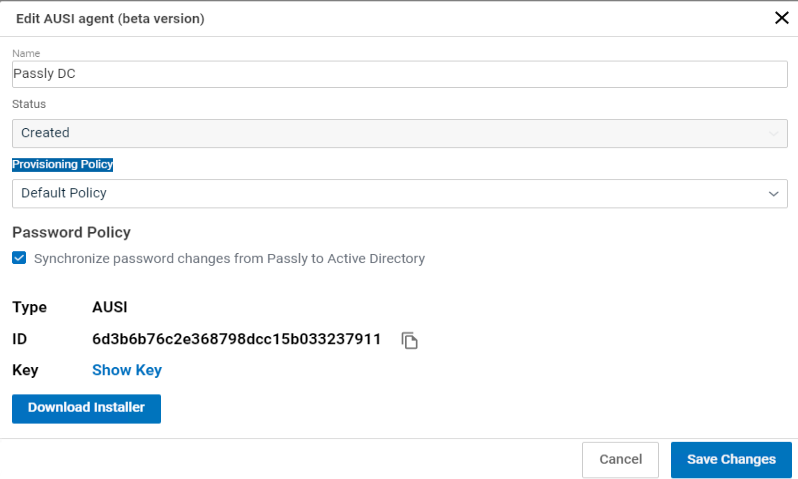Click the agent ID value 6d3b6b76c2e368798dcc15b033237911
798x479 pixels.
tap(236, 339)
